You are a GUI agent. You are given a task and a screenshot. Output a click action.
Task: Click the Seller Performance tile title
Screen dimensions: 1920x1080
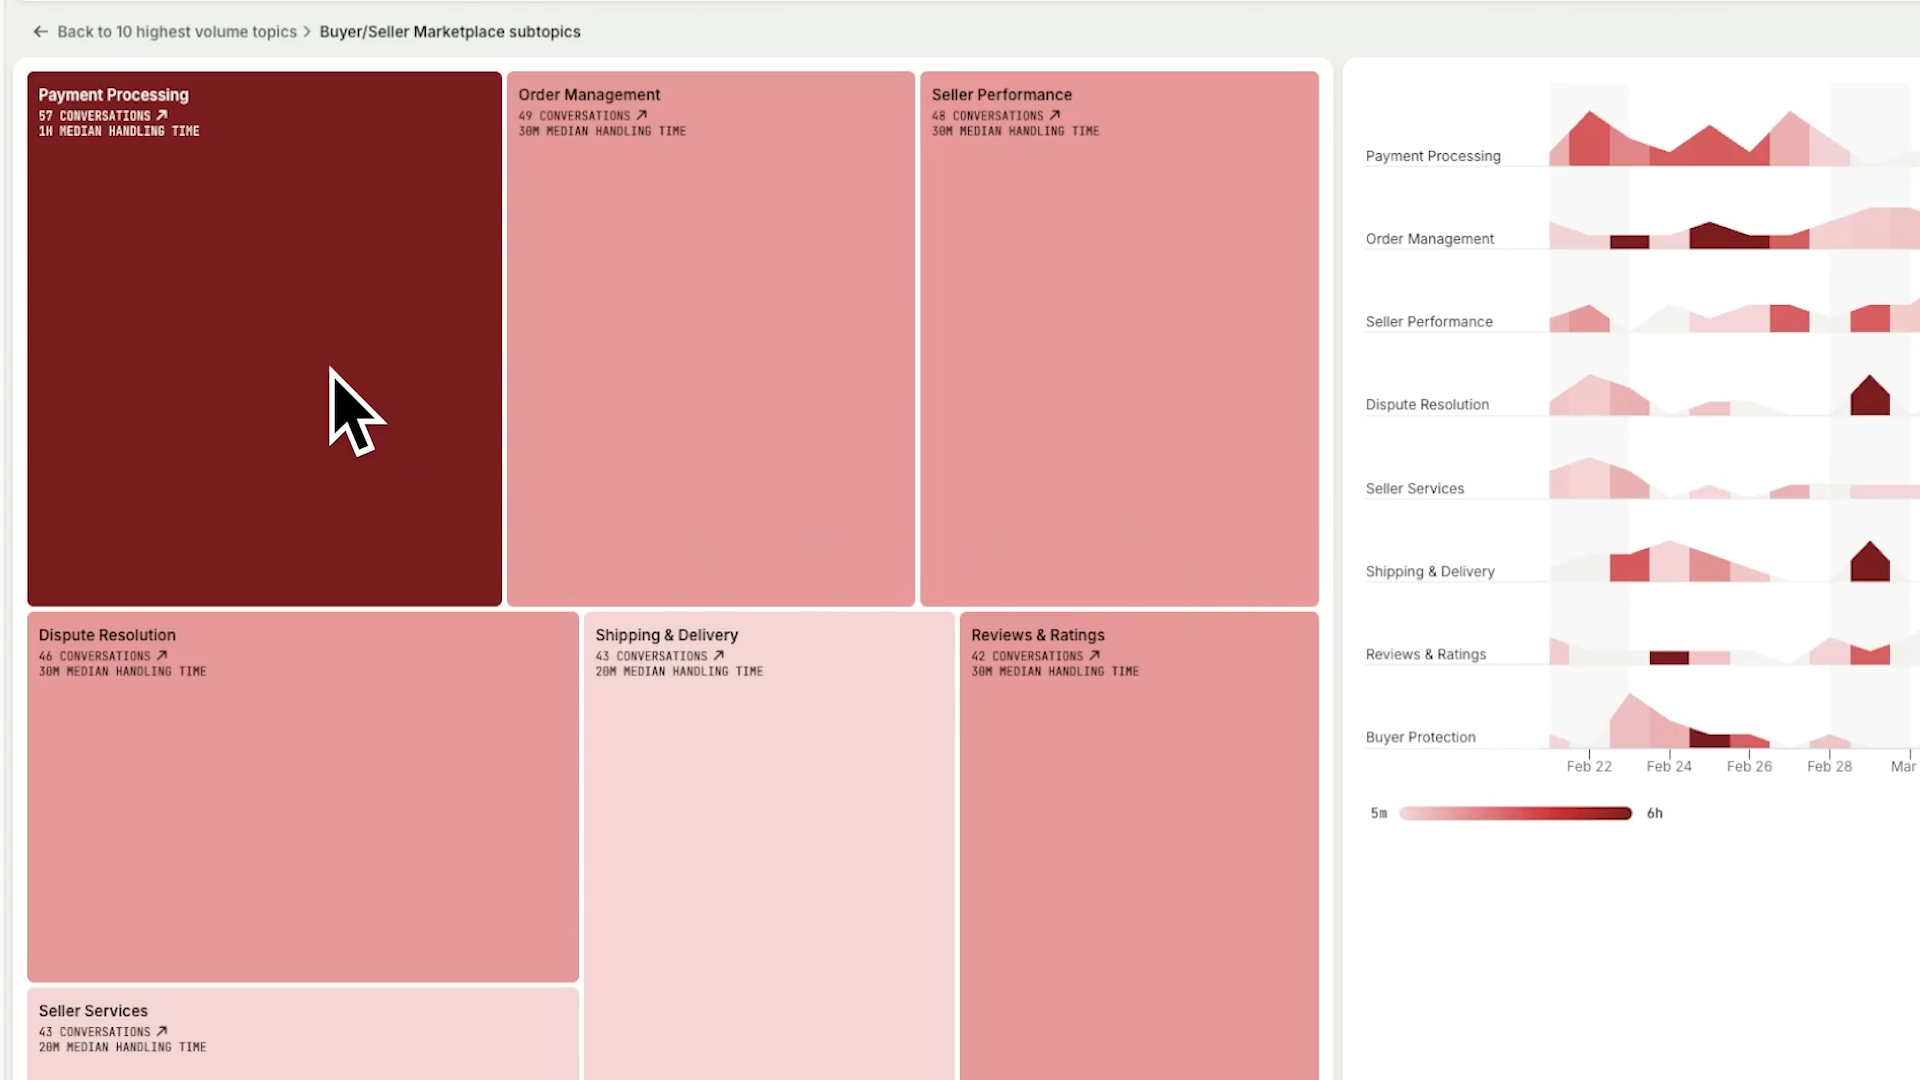click(x=1001, y=95)
